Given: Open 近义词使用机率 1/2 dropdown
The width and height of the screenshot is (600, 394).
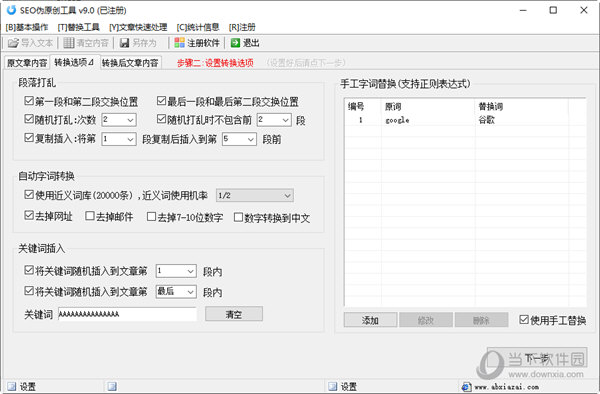Looking at the screenshot, I should point(255,195).
